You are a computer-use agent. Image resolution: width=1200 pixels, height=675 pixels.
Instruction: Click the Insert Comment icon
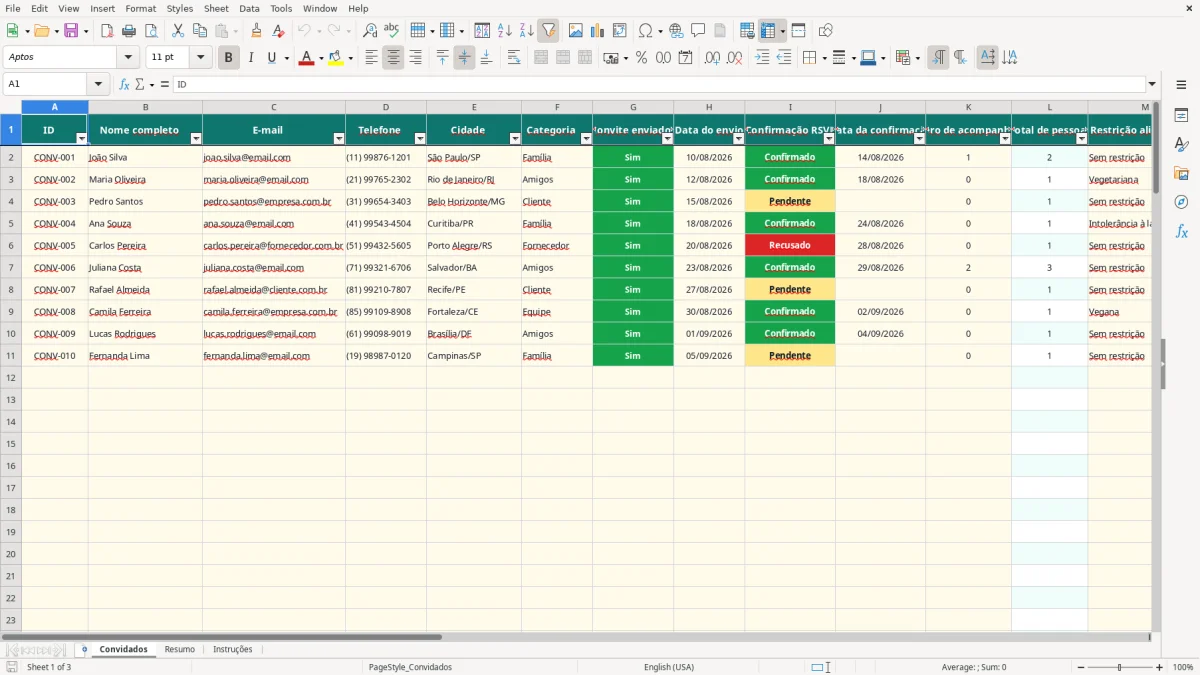click(x=699, y=31)
